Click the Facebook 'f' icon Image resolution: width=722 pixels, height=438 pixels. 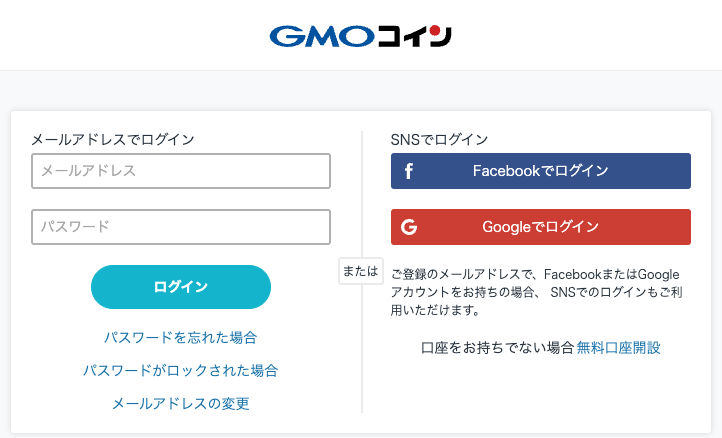408,171
